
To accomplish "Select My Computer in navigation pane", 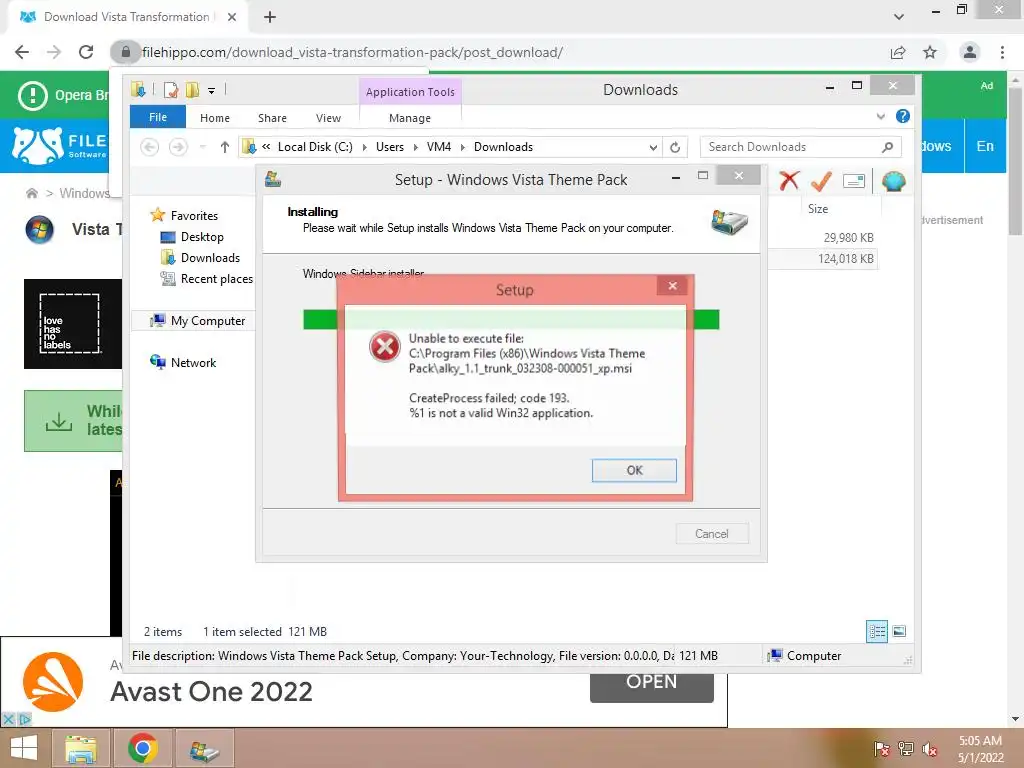I will pyautogui.click(x=207, y=321).
